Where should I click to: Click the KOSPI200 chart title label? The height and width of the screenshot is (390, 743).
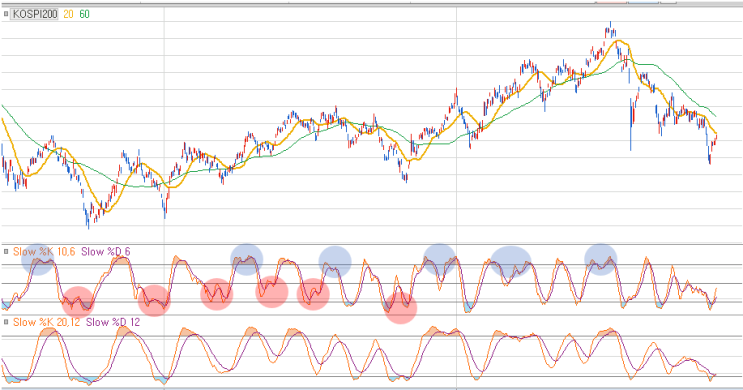tap(35, 14)
